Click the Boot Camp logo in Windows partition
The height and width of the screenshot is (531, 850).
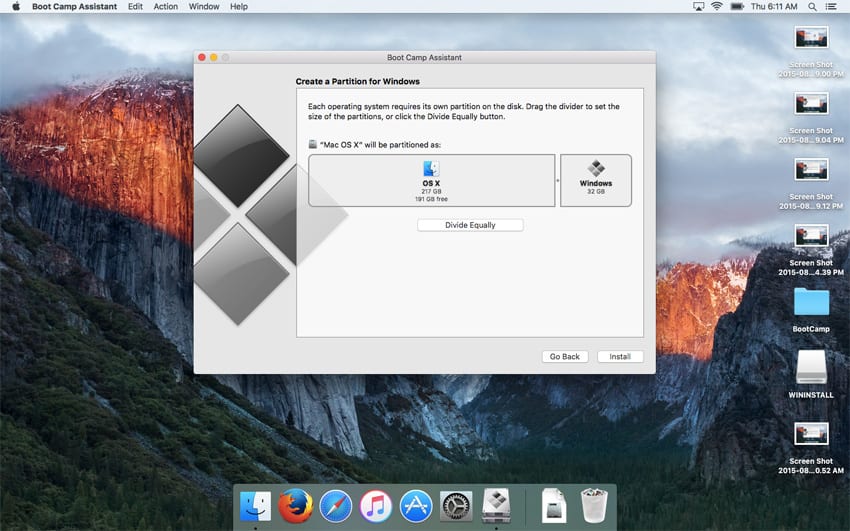point(596,168)
